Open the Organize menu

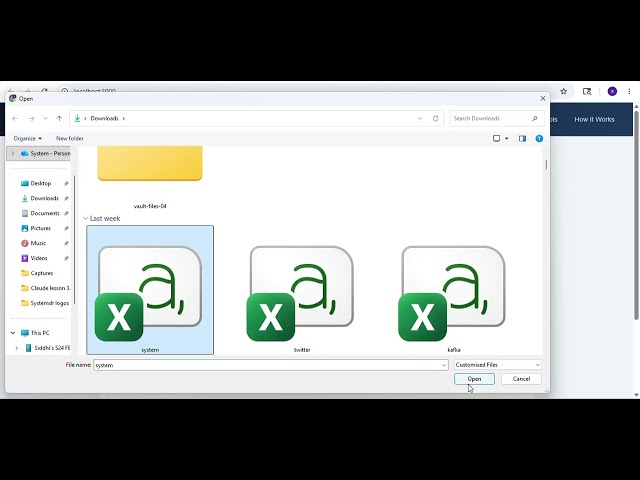(x=27, y=138)
